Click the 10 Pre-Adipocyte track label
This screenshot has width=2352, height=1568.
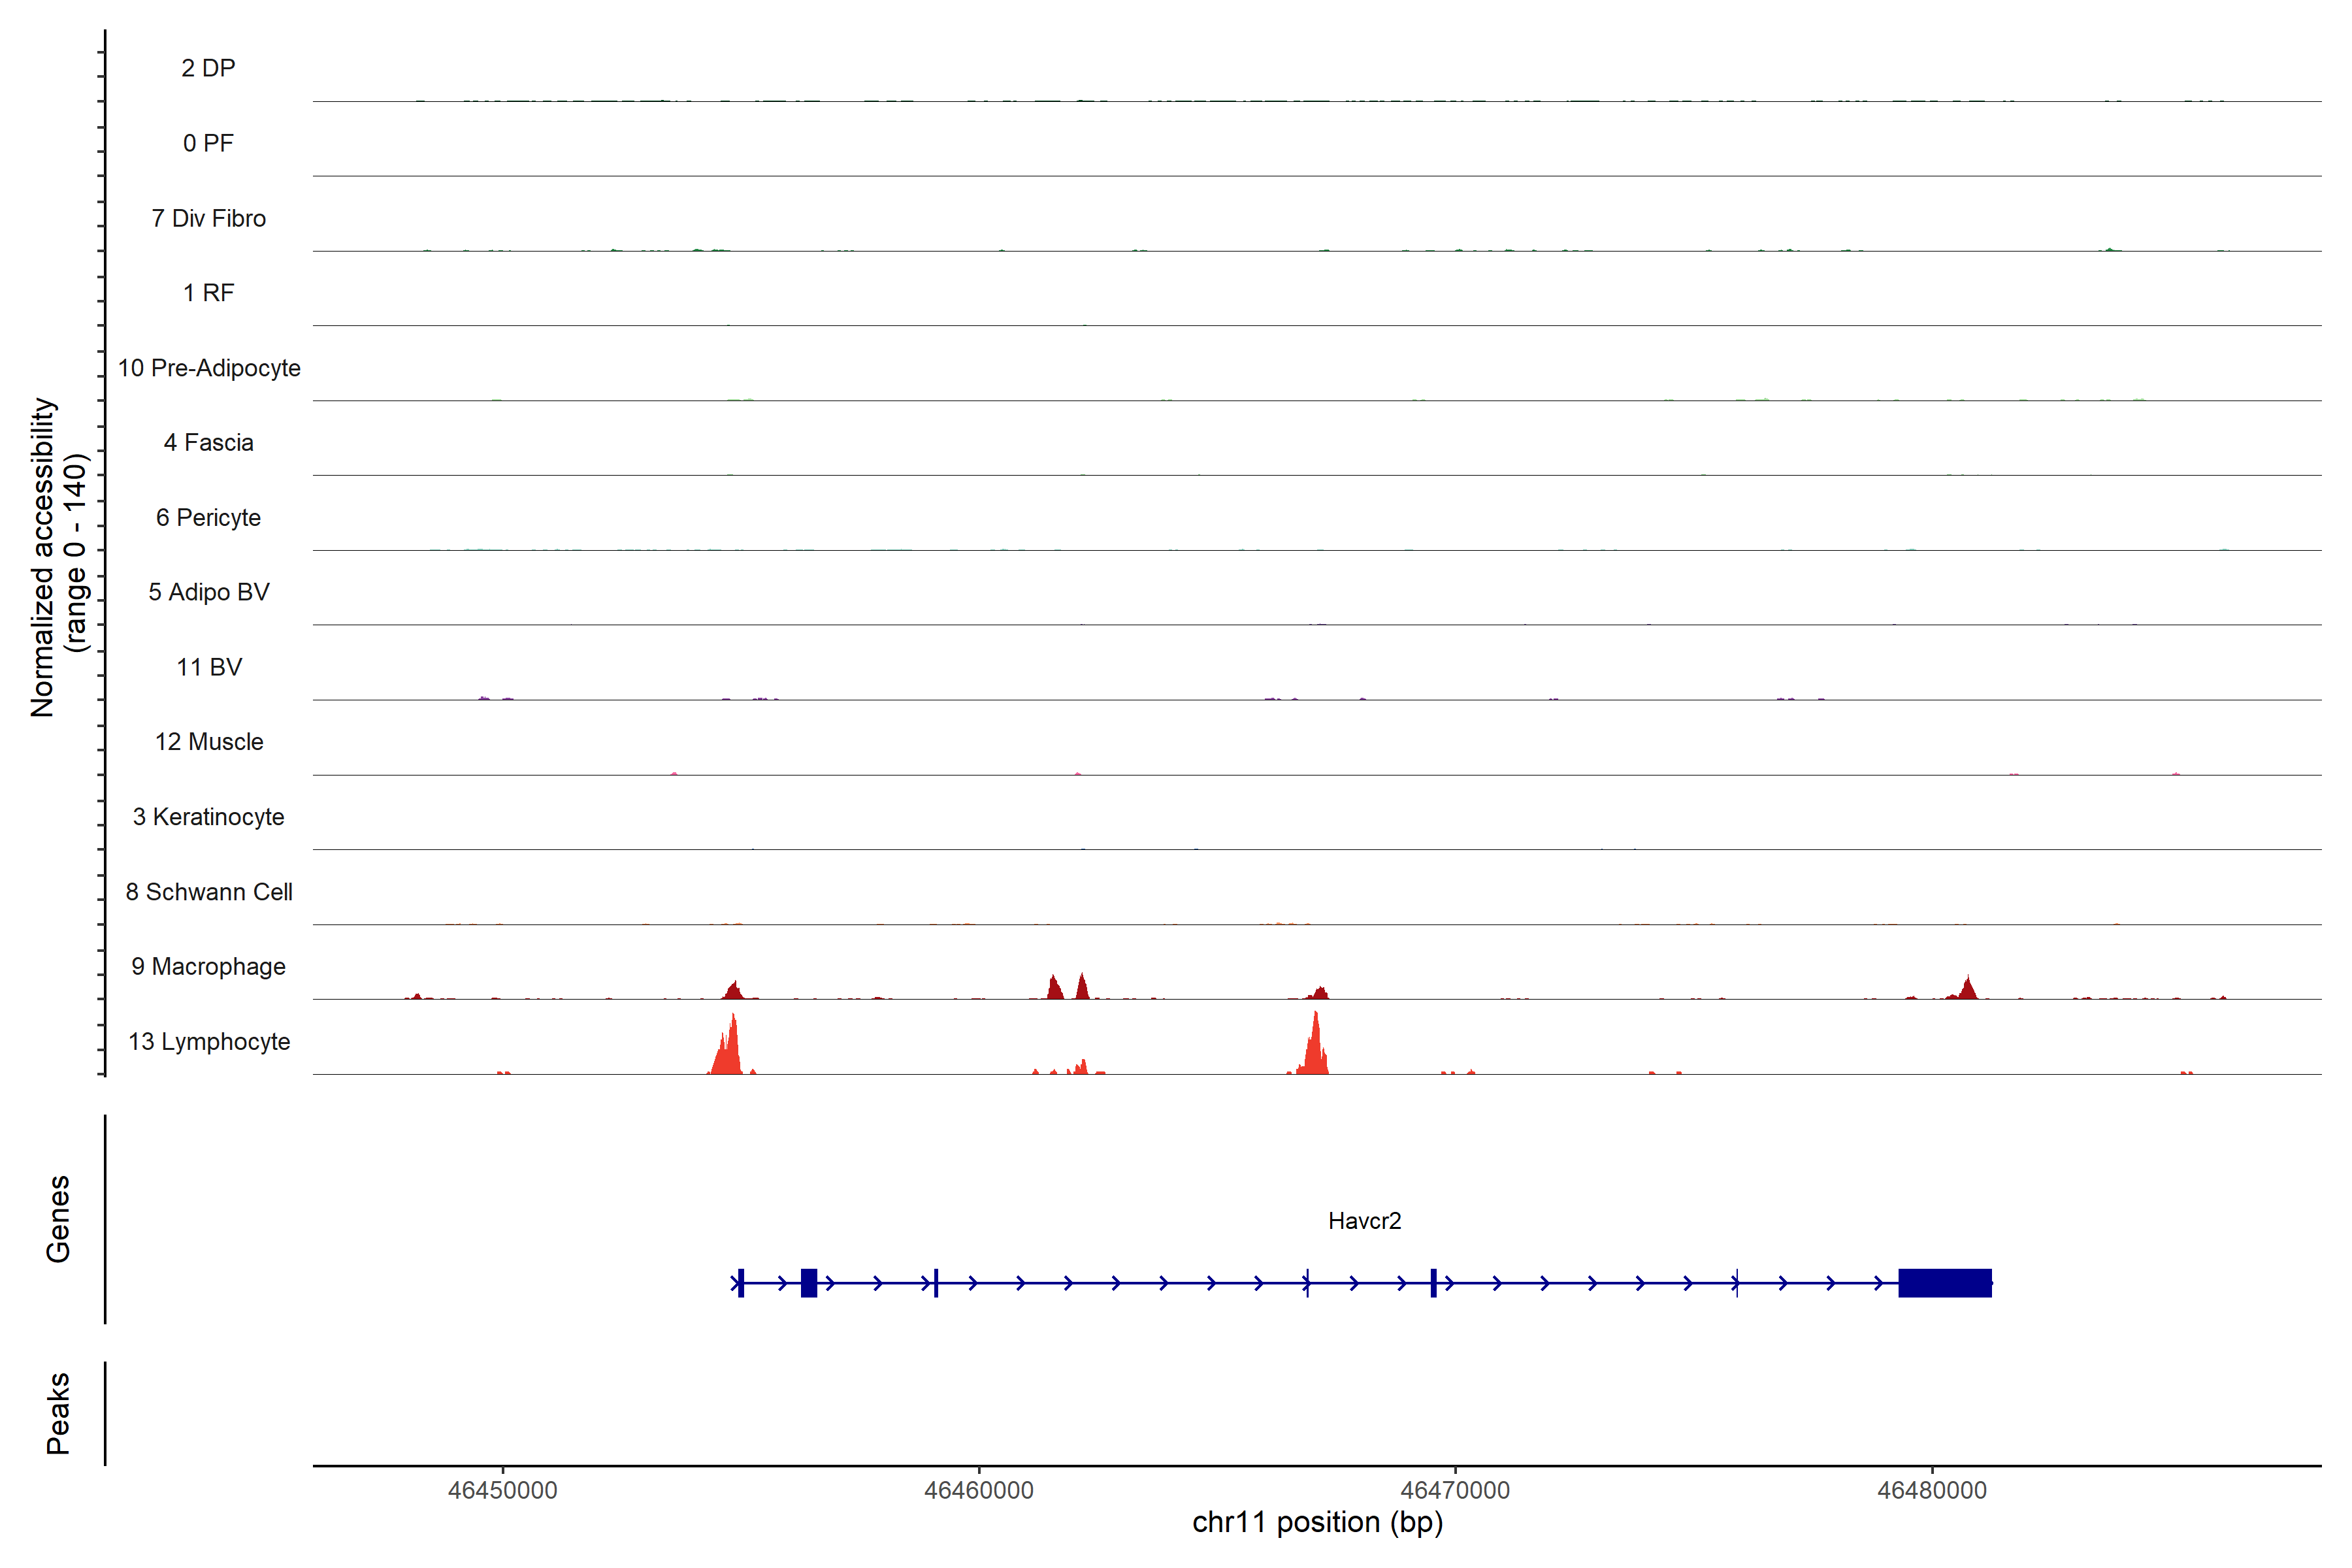[x=209, y=368]
